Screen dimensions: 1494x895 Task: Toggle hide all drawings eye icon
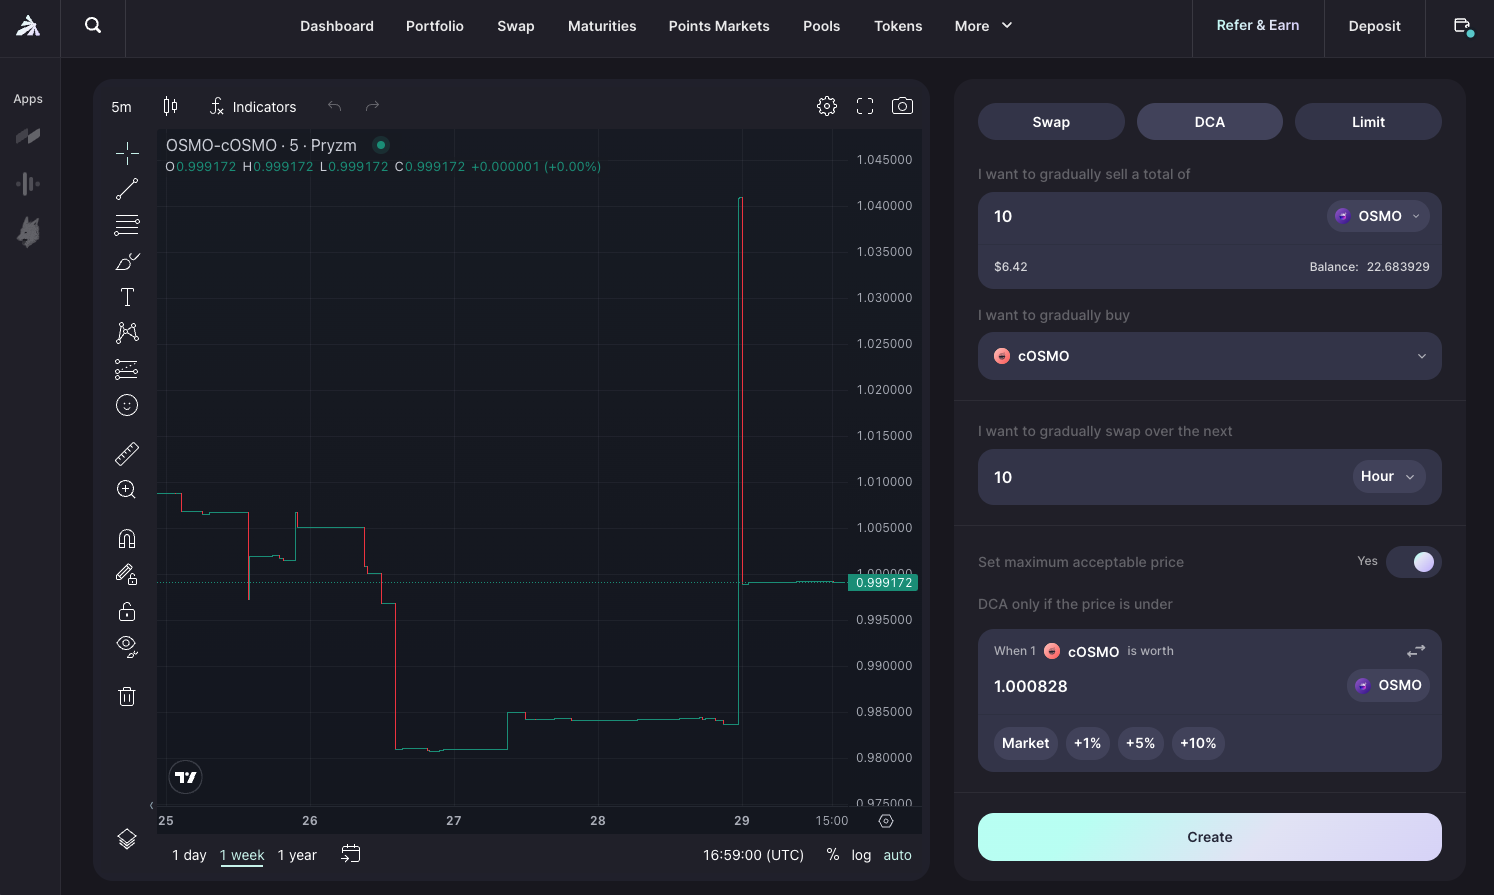coord(127,646)
